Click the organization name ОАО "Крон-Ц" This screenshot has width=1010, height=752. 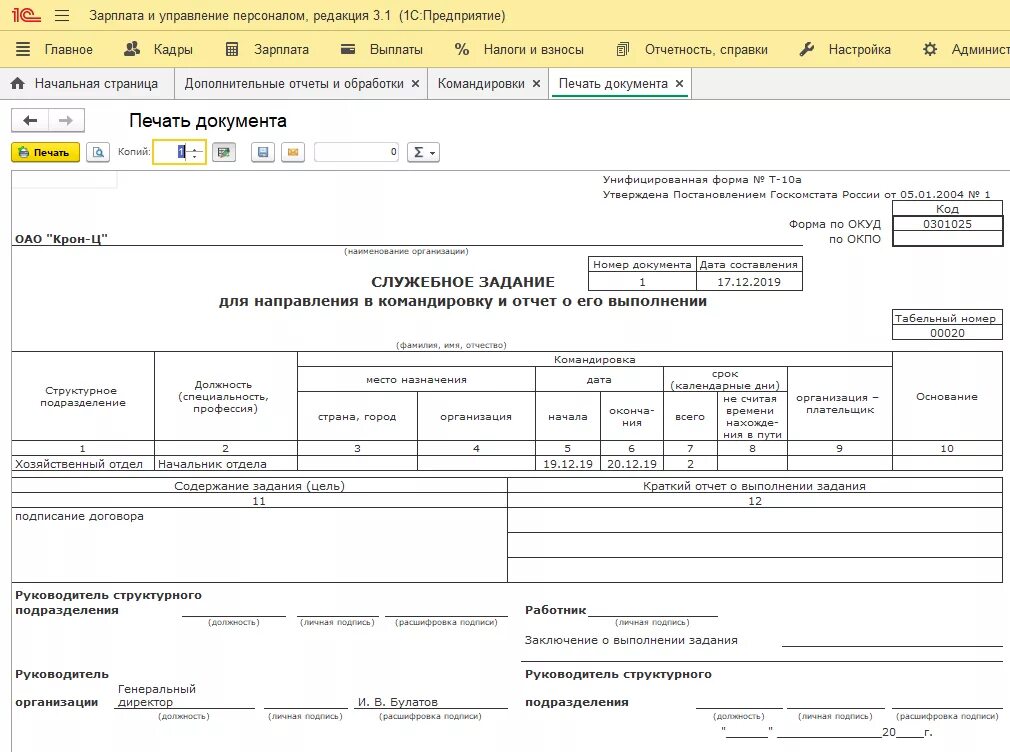61,238
